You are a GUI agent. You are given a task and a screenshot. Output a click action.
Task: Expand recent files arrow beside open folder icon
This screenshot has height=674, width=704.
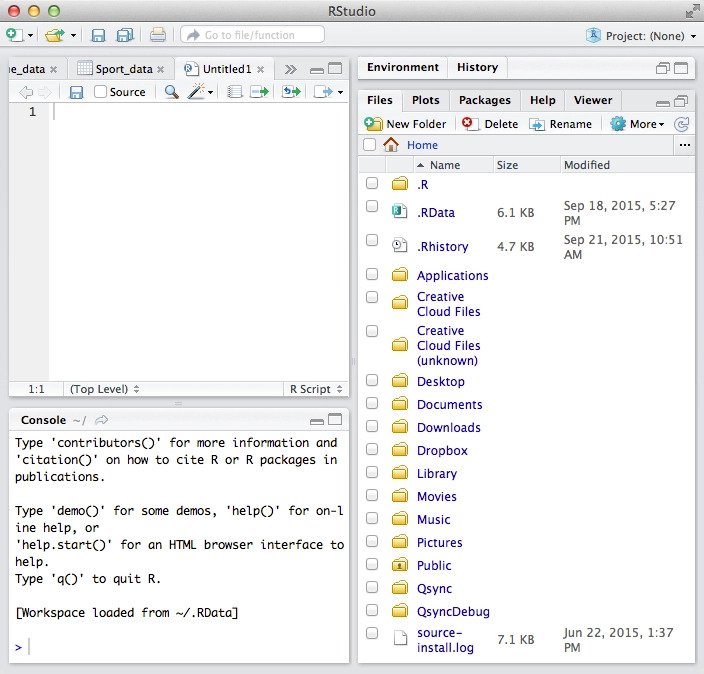point(73,35)
